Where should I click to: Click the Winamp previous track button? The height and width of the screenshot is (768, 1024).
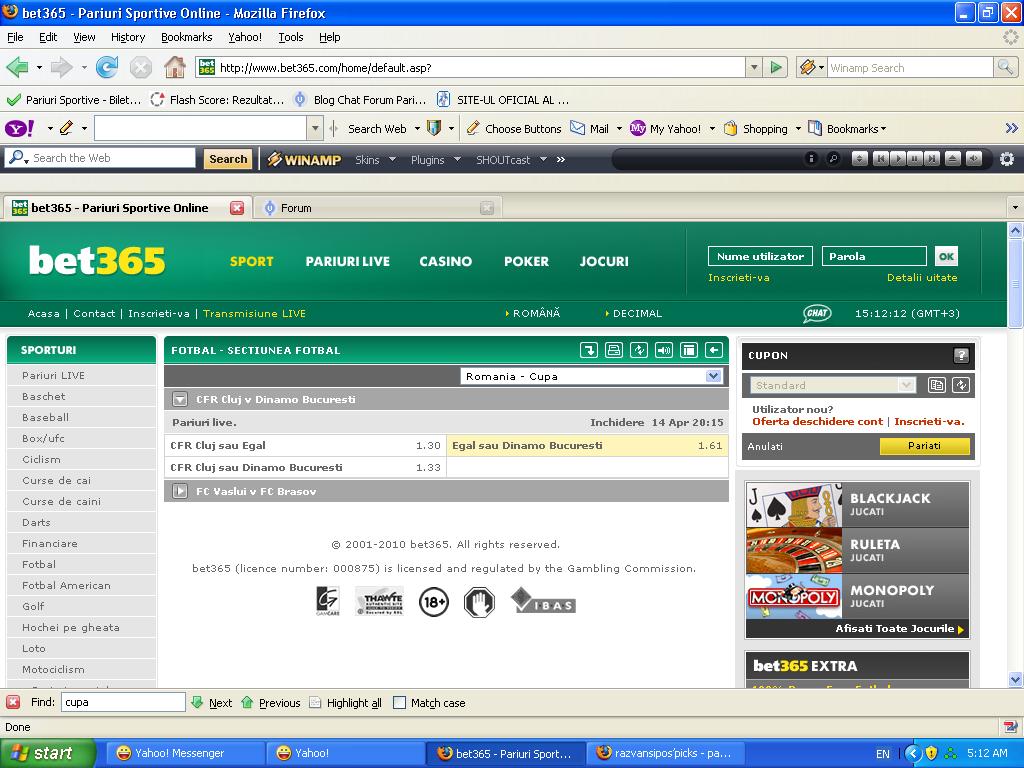(x=880, y=159)
